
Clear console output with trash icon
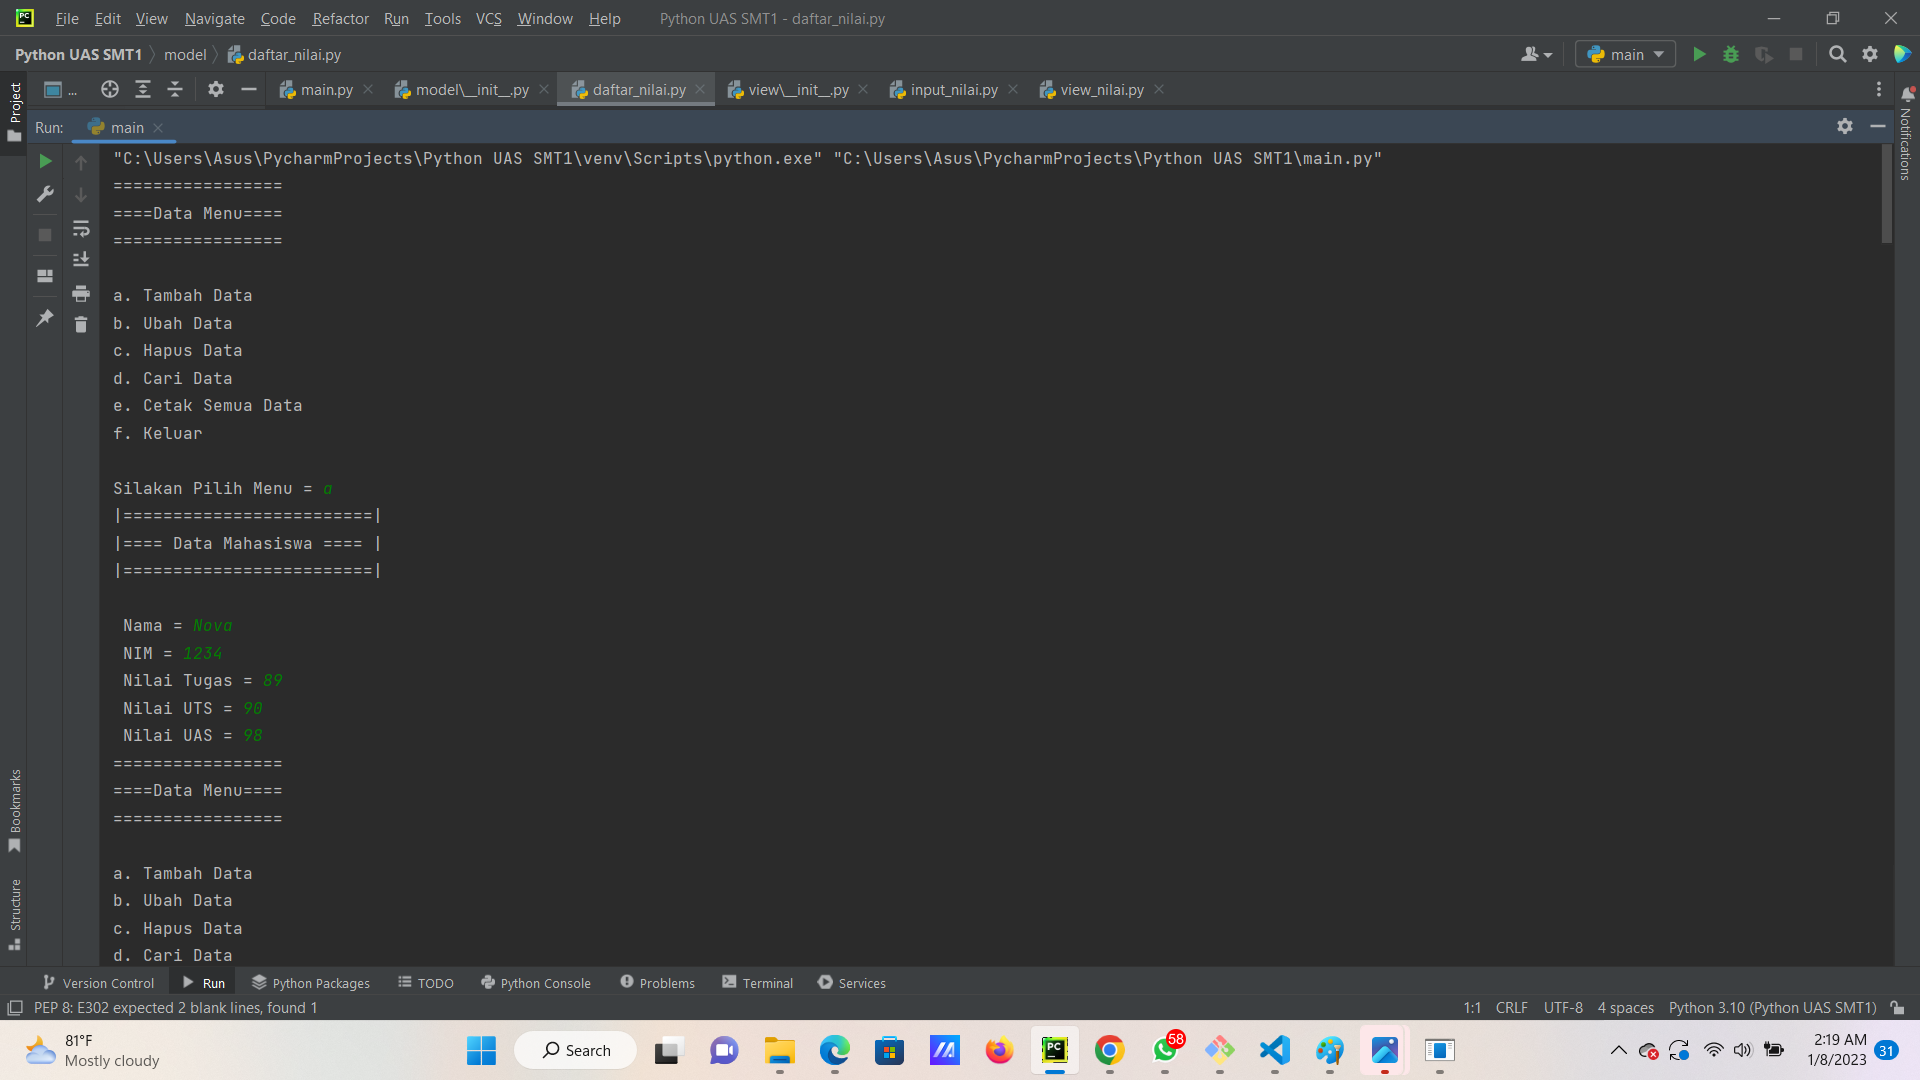coord(81,324)
